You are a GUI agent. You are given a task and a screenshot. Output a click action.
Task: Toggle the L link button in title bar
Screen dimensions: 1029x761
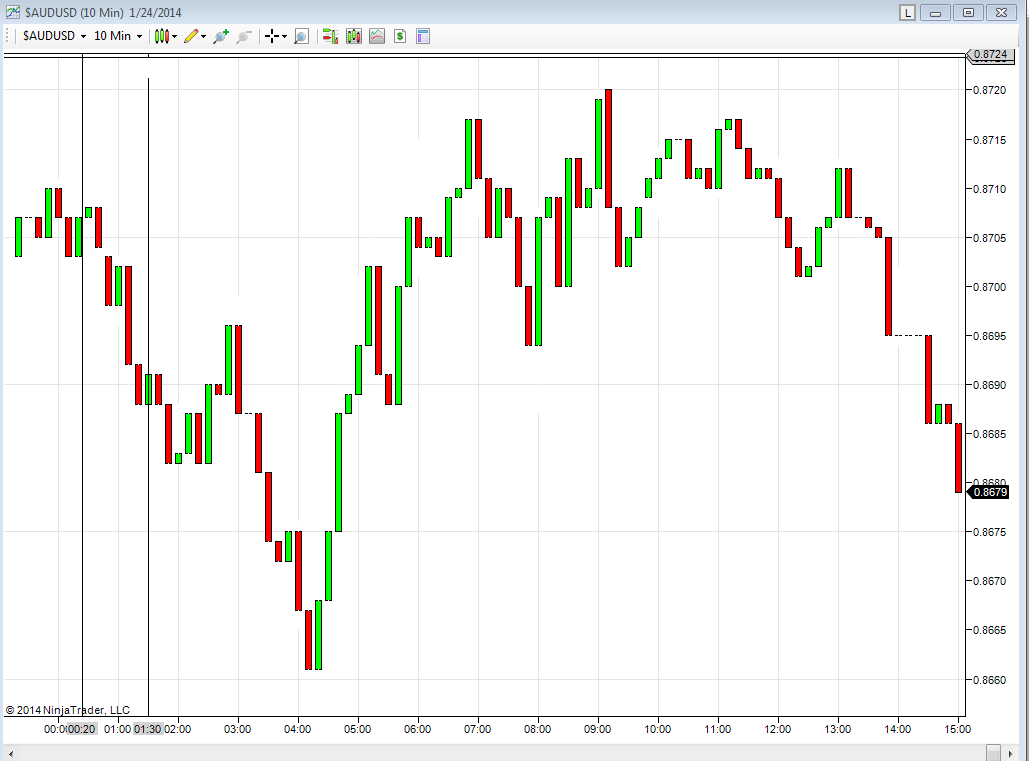(x=908, y=12)
